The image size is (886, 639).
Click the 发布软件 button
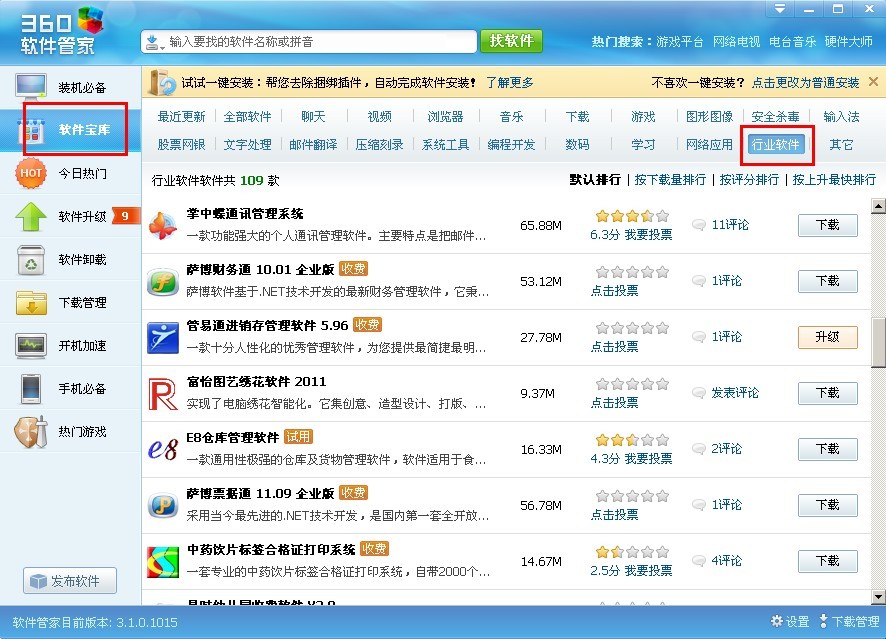point(70,581)
